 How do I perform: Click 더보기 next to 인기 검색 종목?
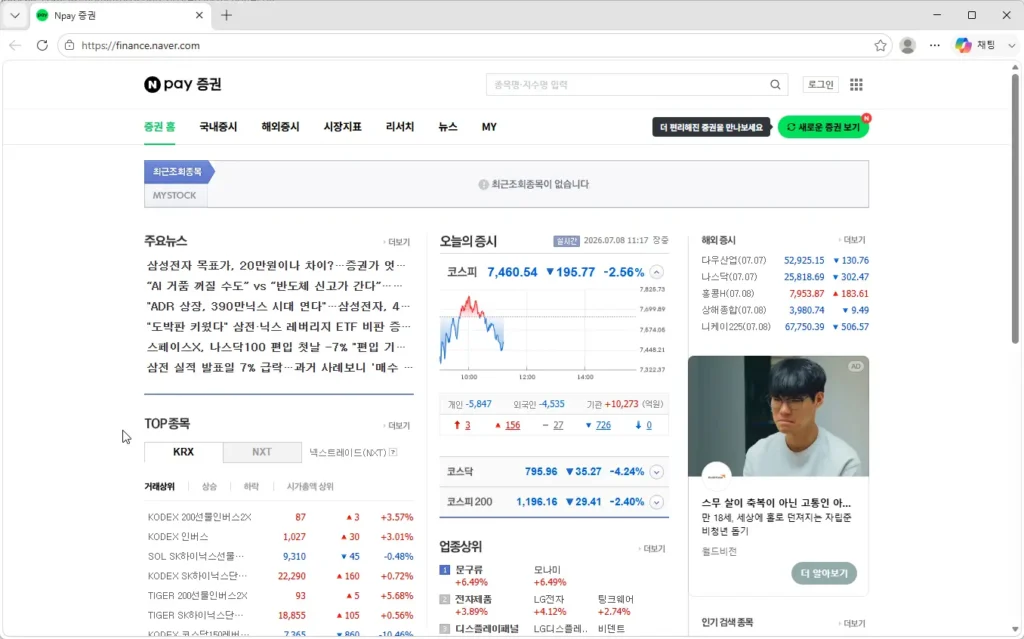pyautogui.click(x=852, y=623)
